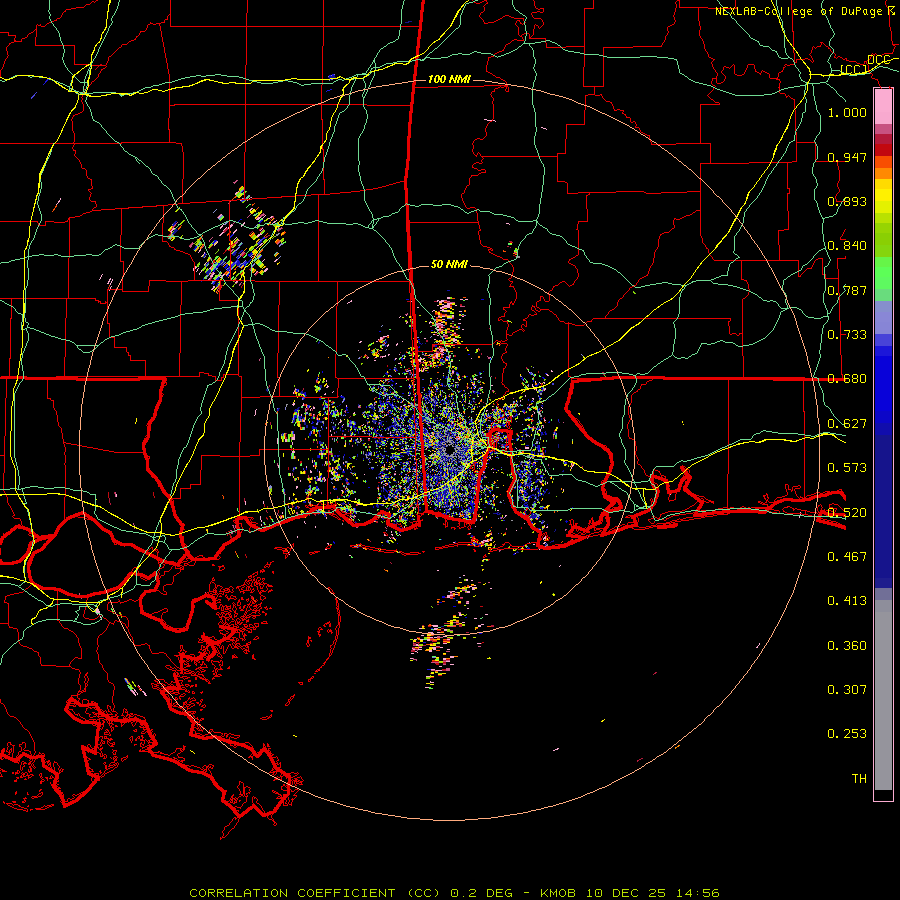
Task: Click the 10 DEC 25 date text
Action: coord(626,893)
